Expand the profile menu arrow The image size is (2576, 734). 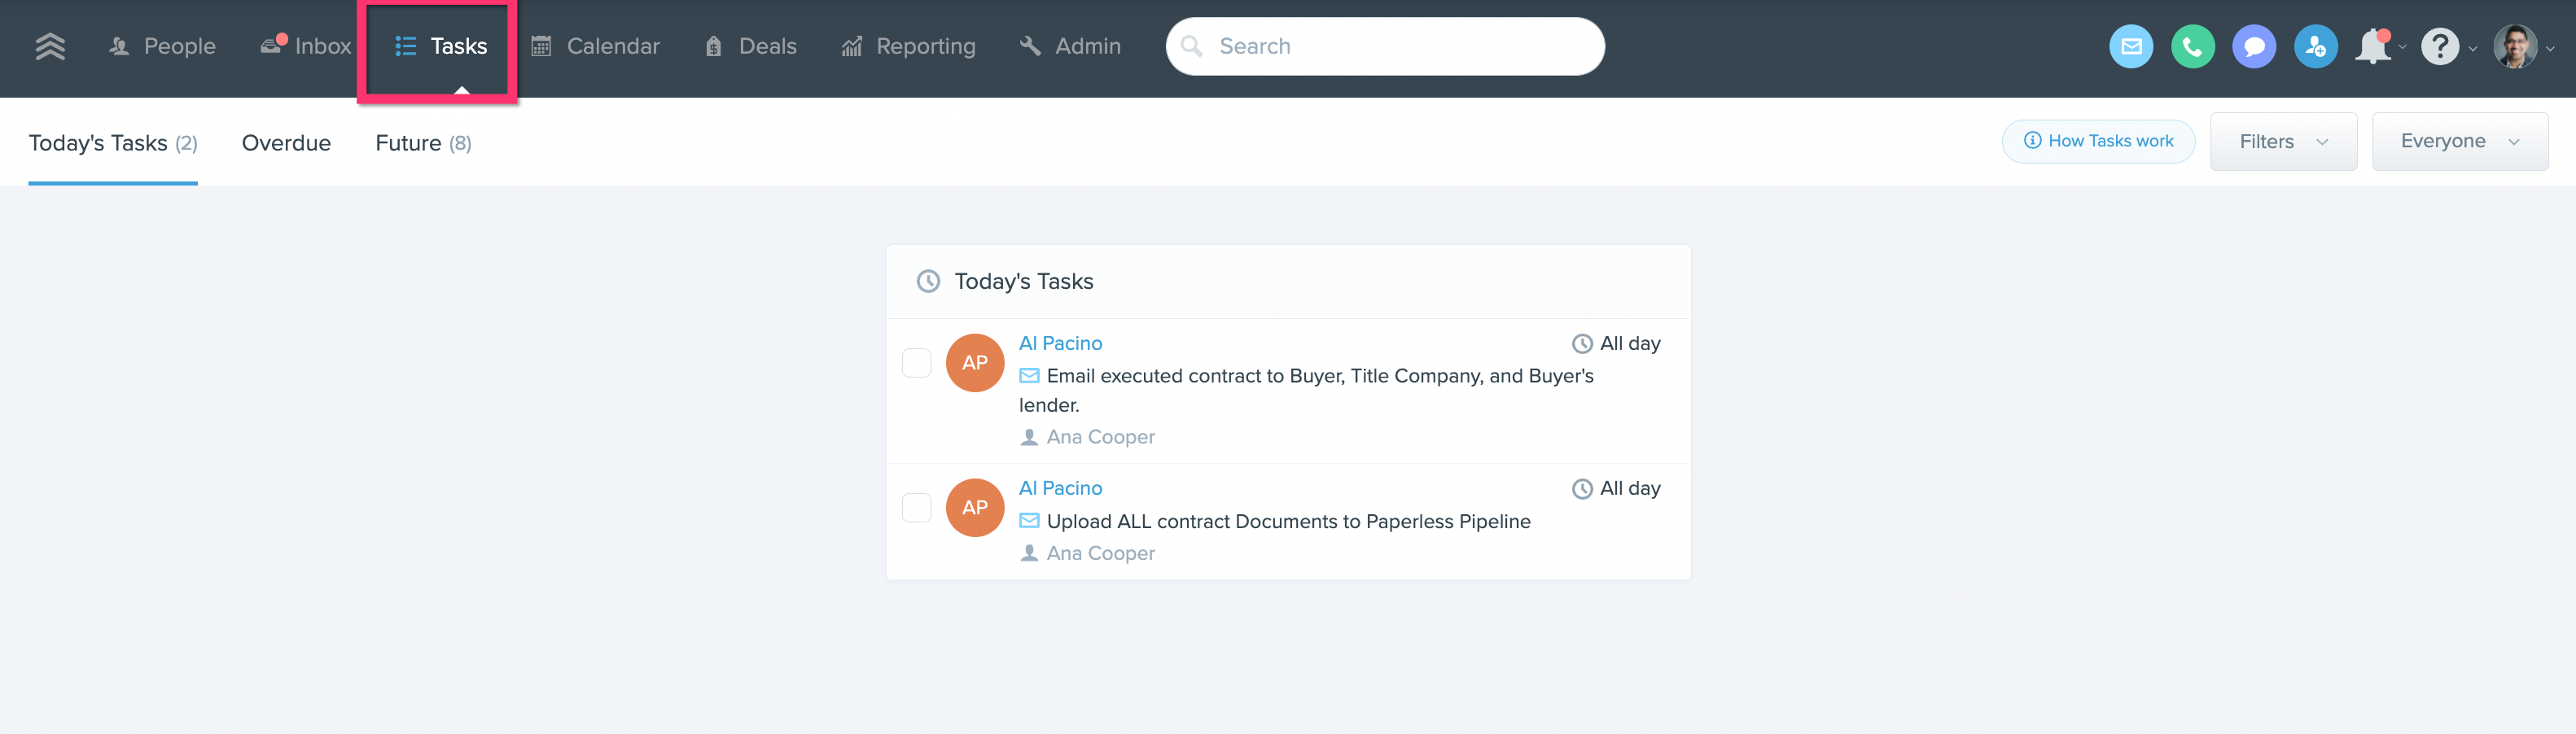(2550, 48)
